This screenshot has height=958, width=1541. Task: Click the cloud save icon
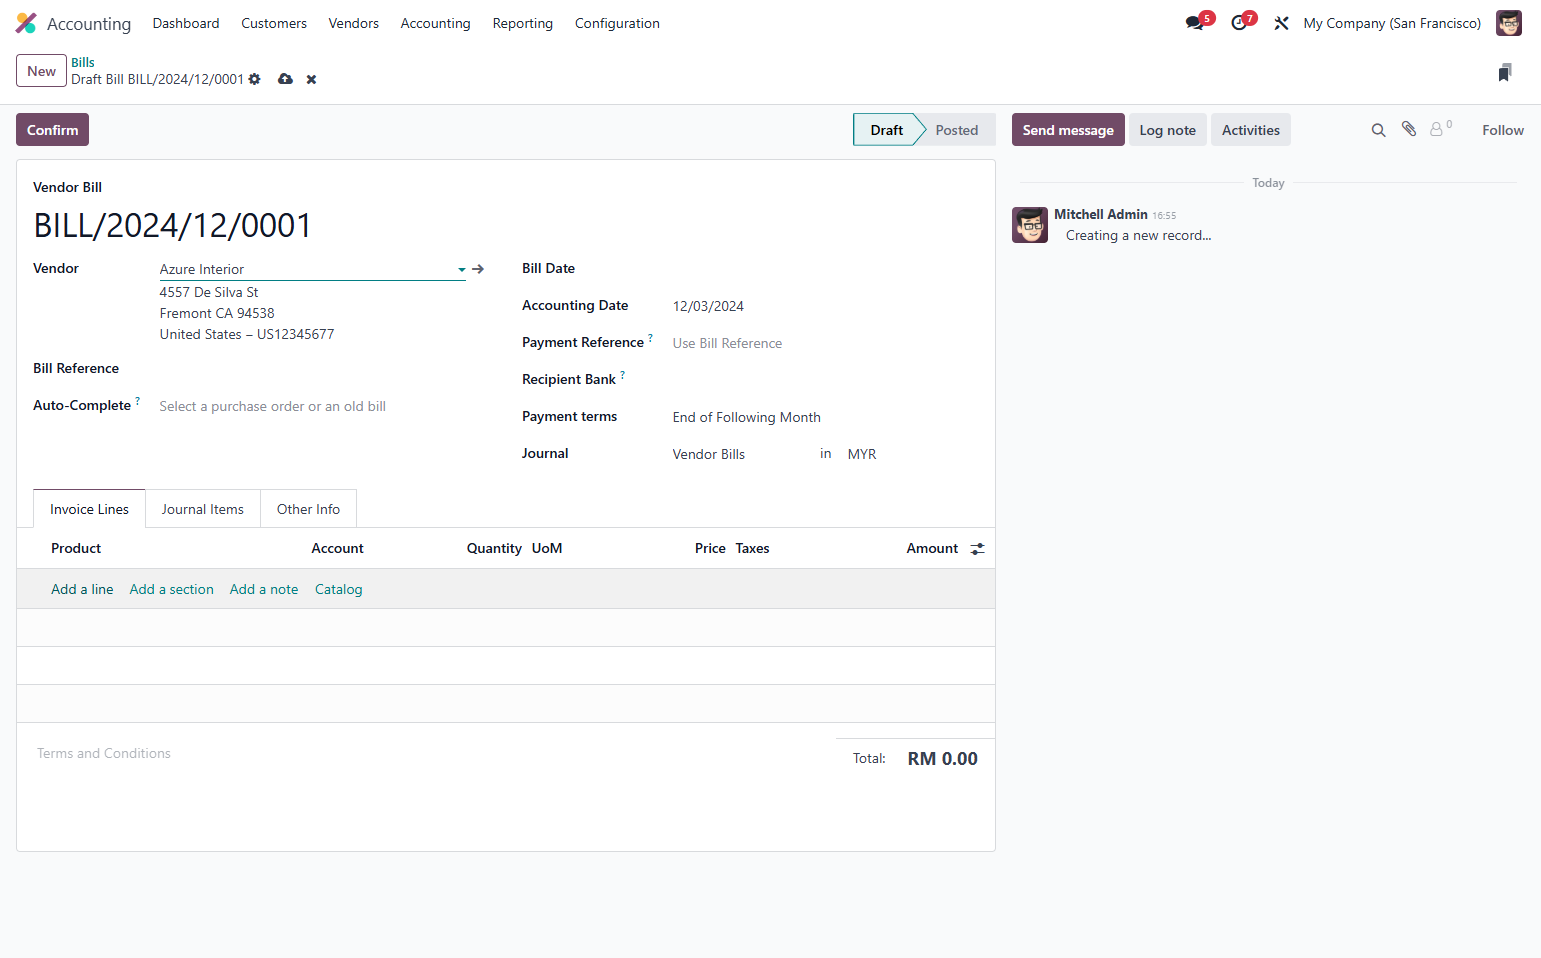point(285,79)
